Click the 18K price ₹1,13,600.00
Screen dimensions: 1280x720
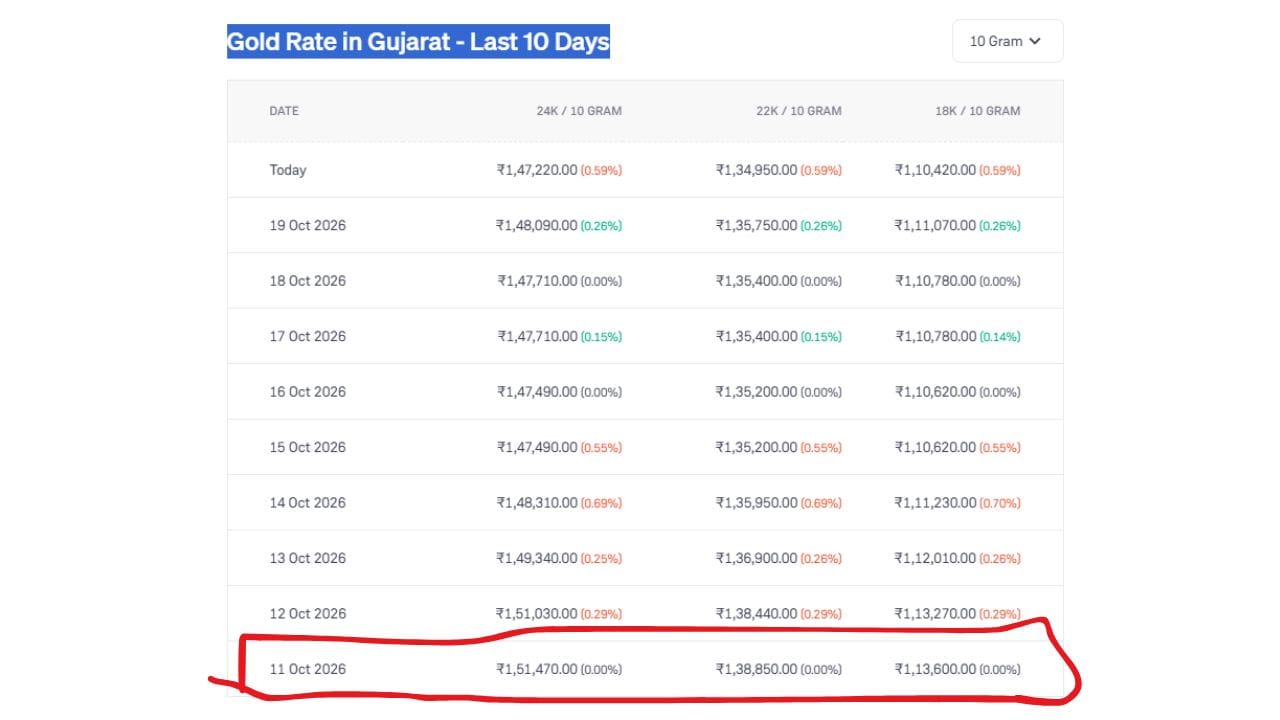tap(935, 669)
